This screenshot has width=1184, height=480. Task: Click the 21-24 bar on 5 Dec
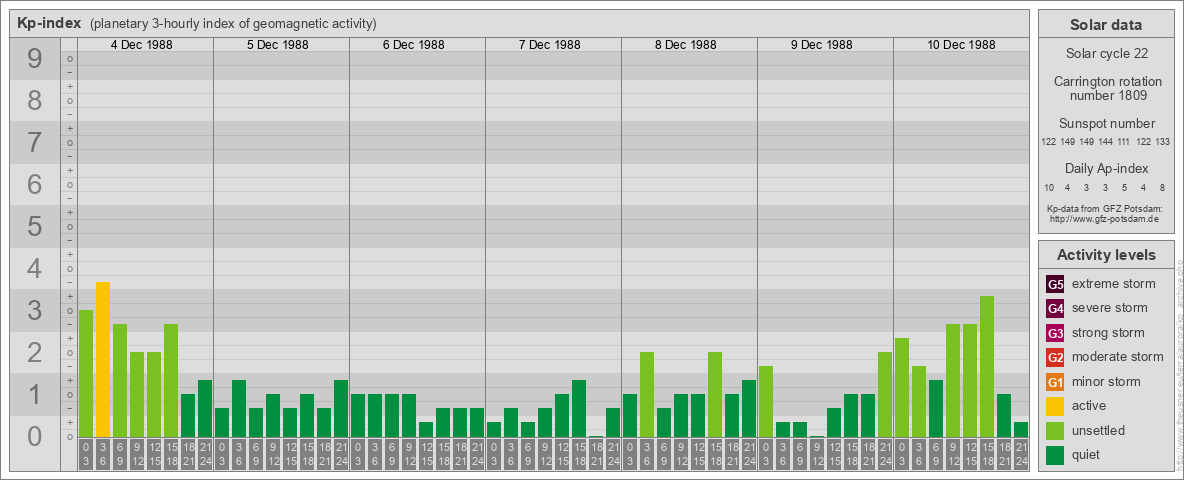pyautogui.click(x=341, y=408)
